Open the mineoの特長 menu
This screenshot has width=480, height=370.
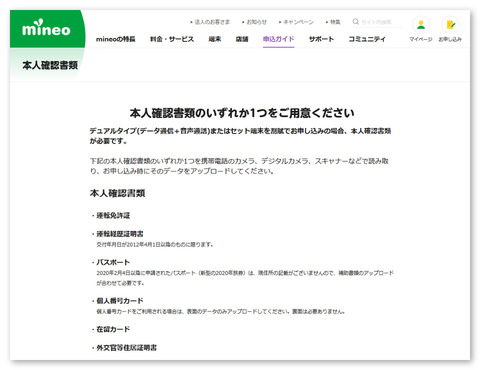coord(116,39)
